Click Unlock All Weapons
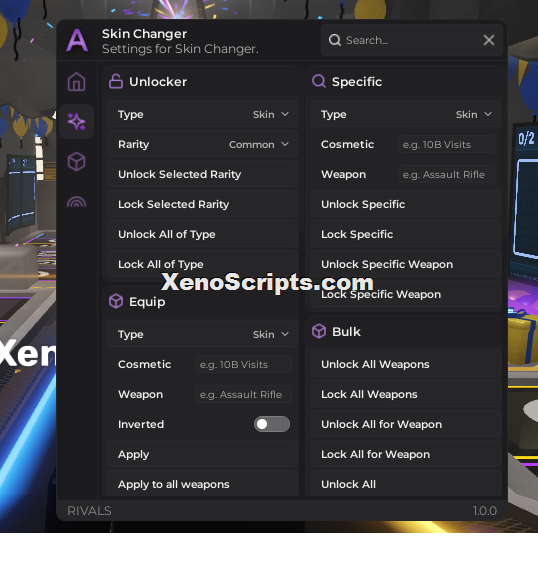Viewport: 538px width, 563px height. pos(405,364)
